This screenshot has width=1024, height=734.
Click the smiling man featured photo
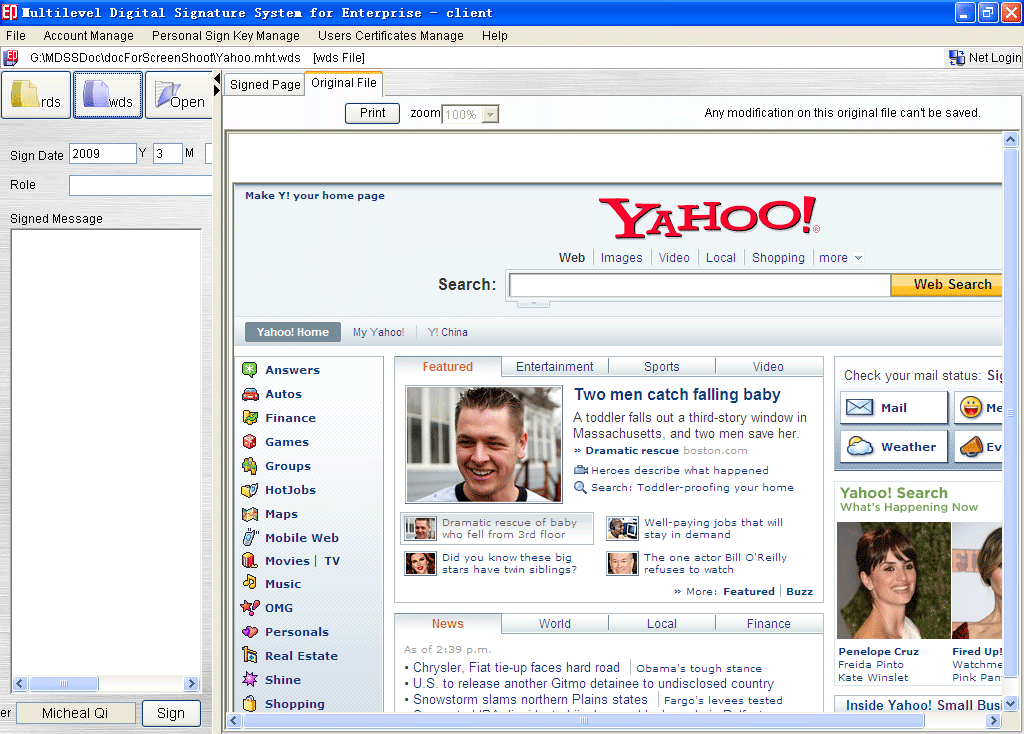(484, 444)
